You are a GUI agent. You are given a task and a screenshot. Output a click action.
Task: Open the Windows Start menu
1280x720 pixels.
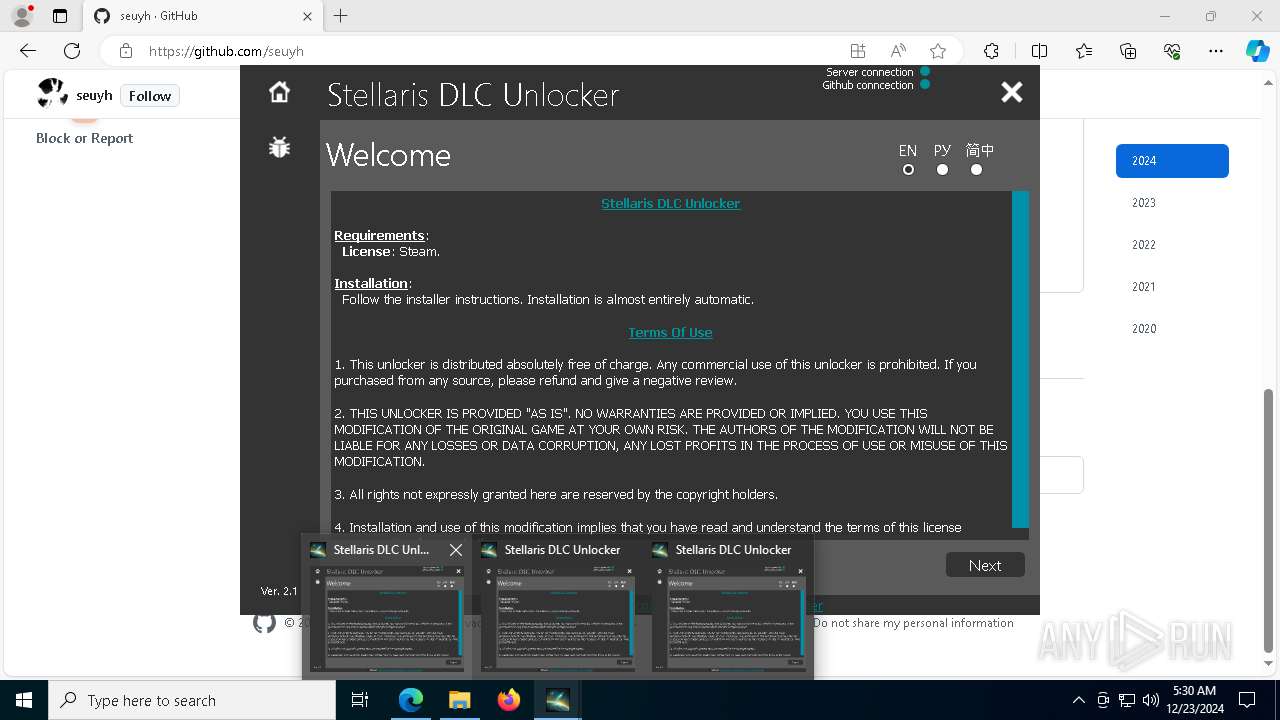24,700
